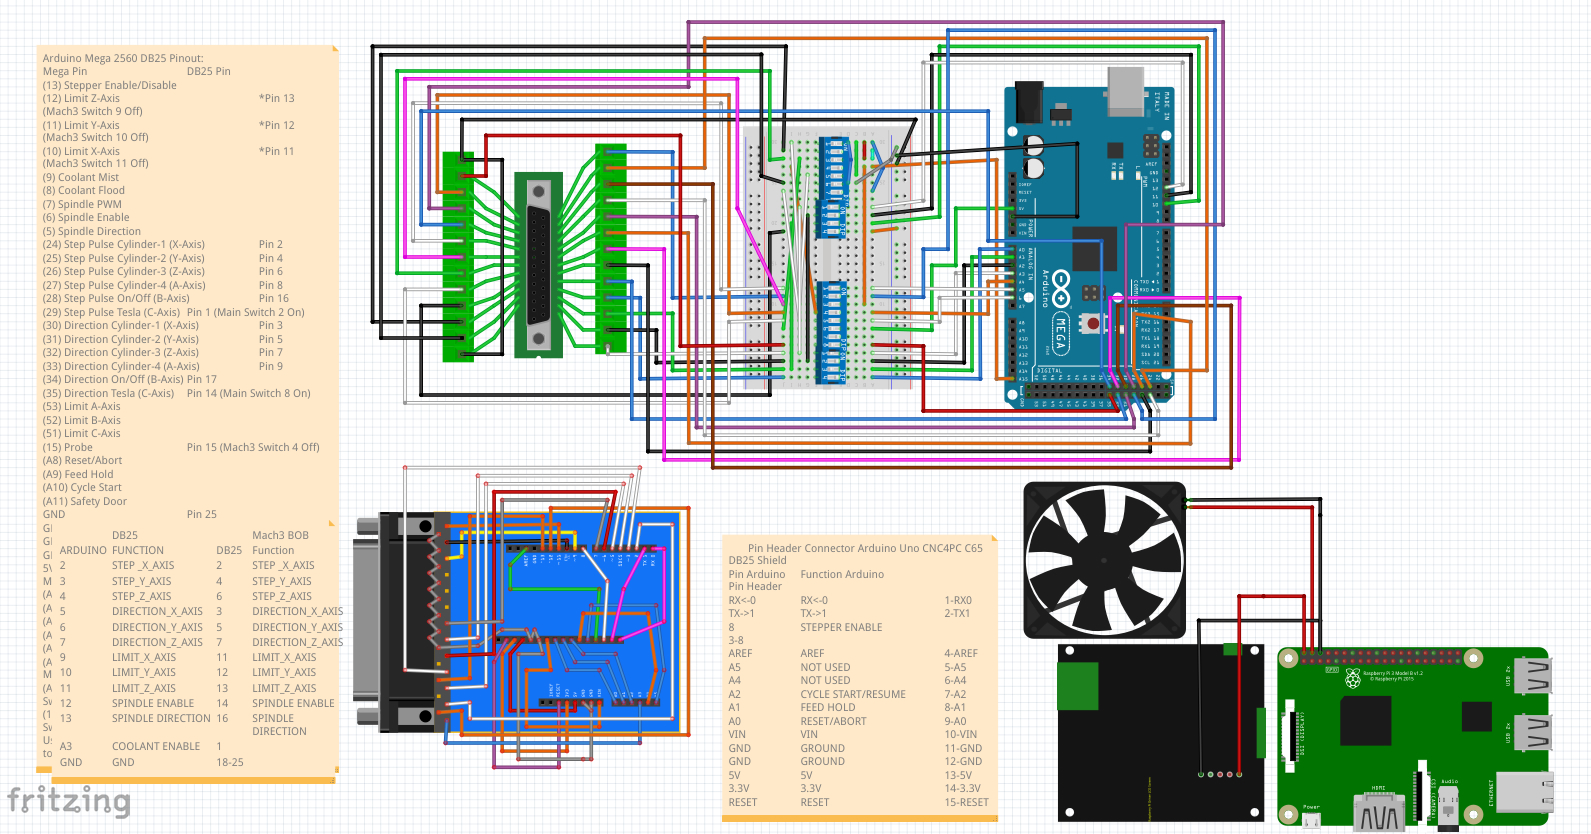Click the '(A8) Reset/Abort' line
1591x834 pixels.
click(x=83, y=460)
